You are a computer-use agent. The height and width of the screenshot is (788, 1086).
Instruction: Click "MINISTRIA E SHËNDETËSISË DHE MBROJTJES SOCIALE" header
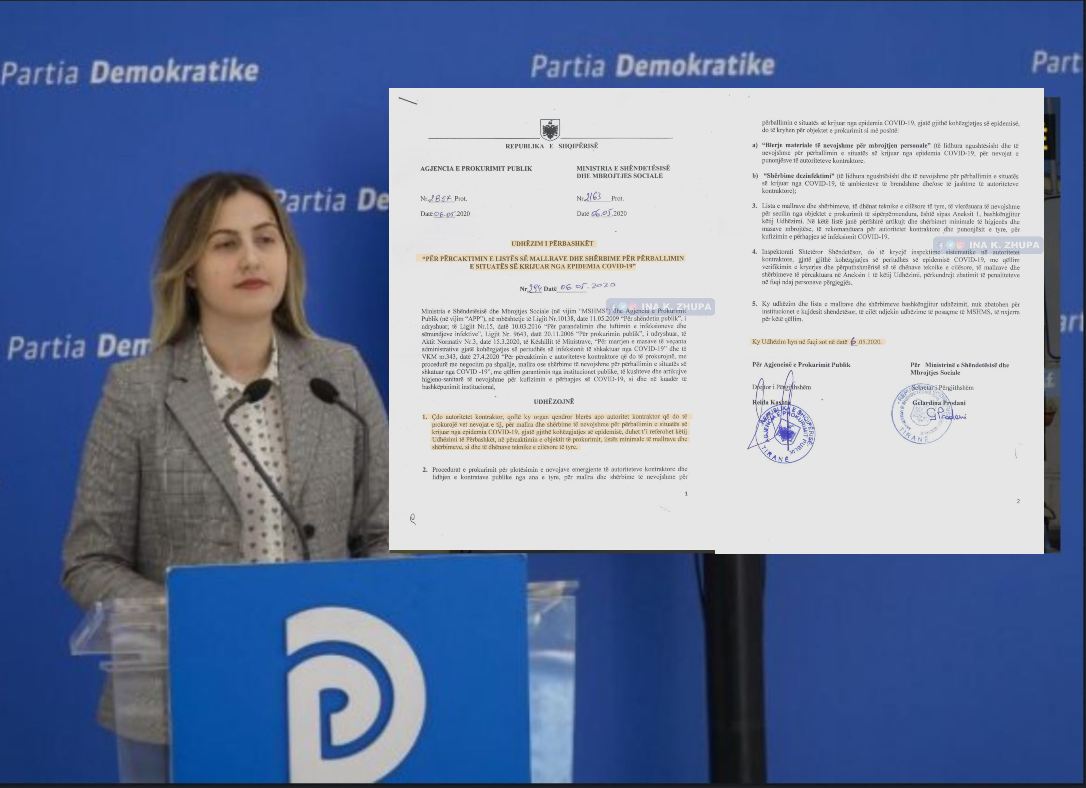tap(623, 172)
